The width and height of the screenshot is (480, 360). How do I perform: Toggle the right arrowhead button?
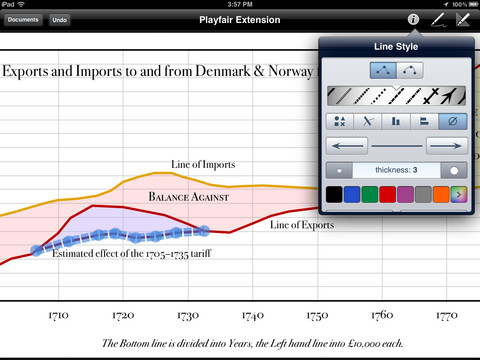click(446, 146)
